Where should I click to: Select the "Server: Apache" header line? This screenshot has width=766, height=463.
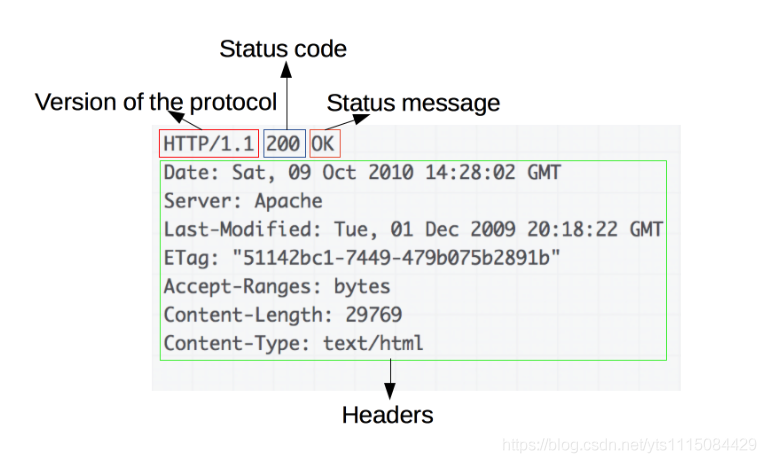coord(243,201)
